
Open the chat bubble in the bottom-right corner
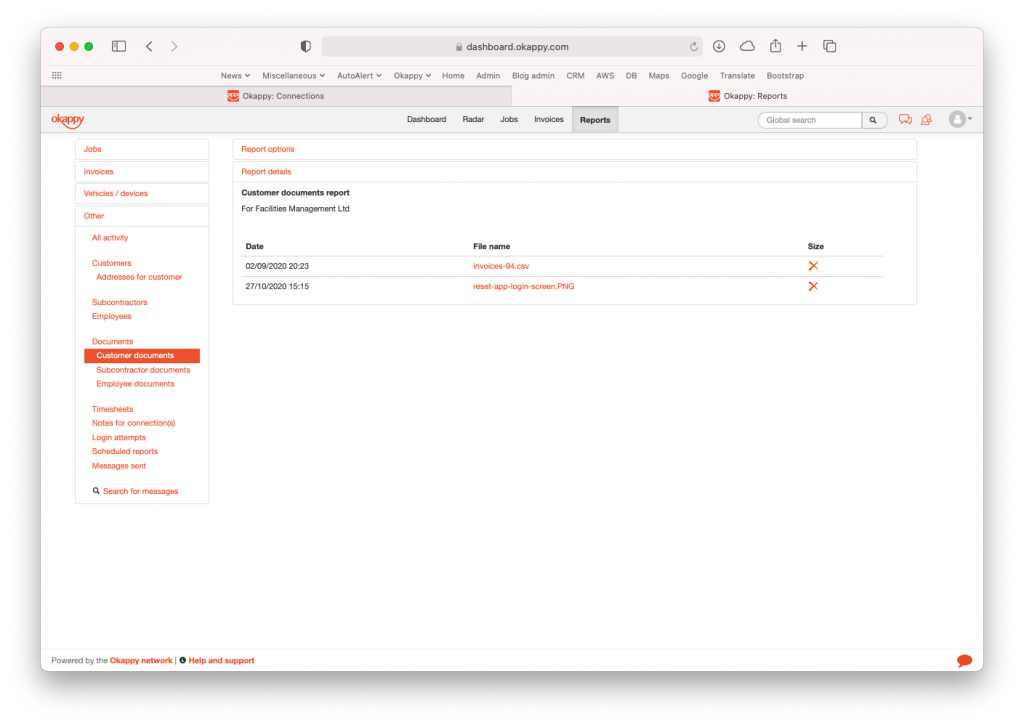click(963, 660)
